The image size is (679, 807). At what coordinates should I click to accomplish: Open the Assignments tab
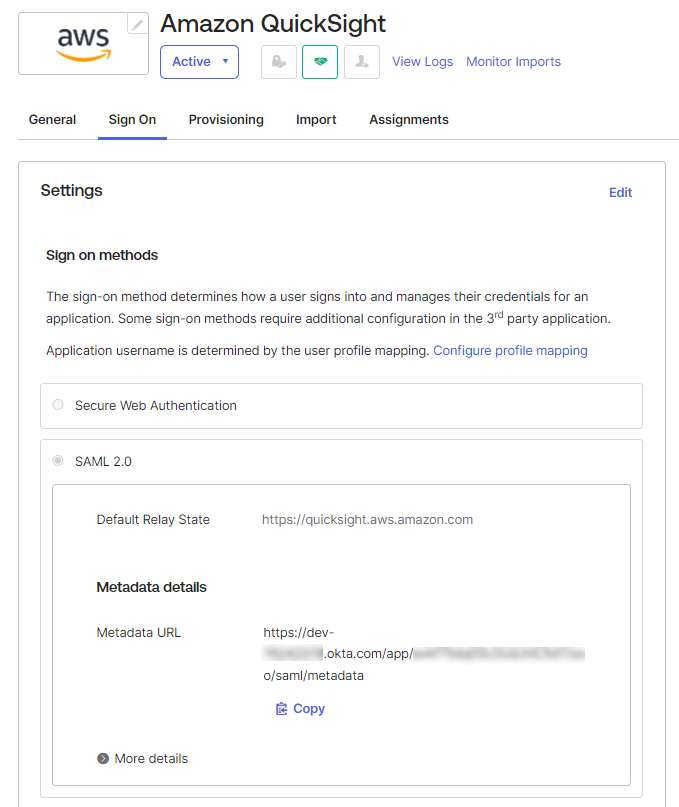409,119
